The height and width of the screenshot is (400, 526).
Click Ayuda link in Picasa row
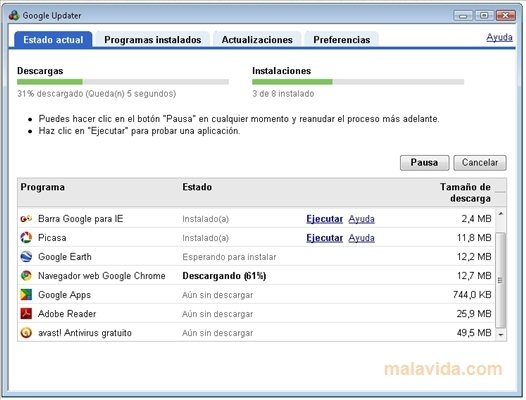pyautogui.click(x=361, y=238)
